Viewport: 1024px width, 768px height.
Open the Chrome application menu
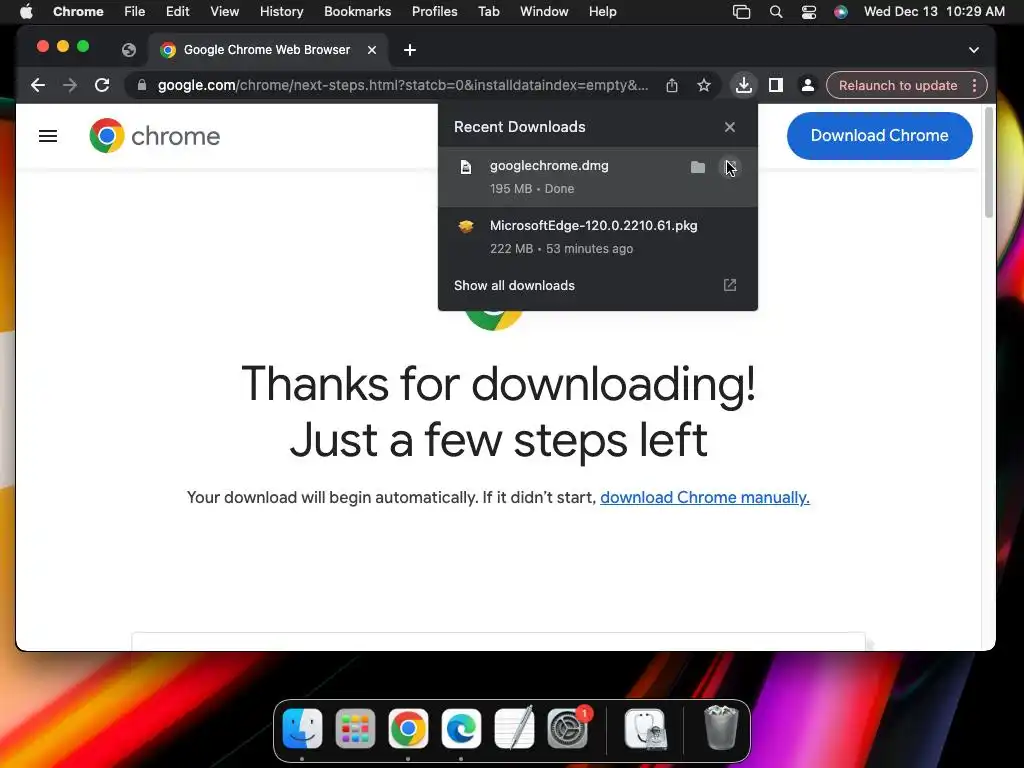coord(78,12)
